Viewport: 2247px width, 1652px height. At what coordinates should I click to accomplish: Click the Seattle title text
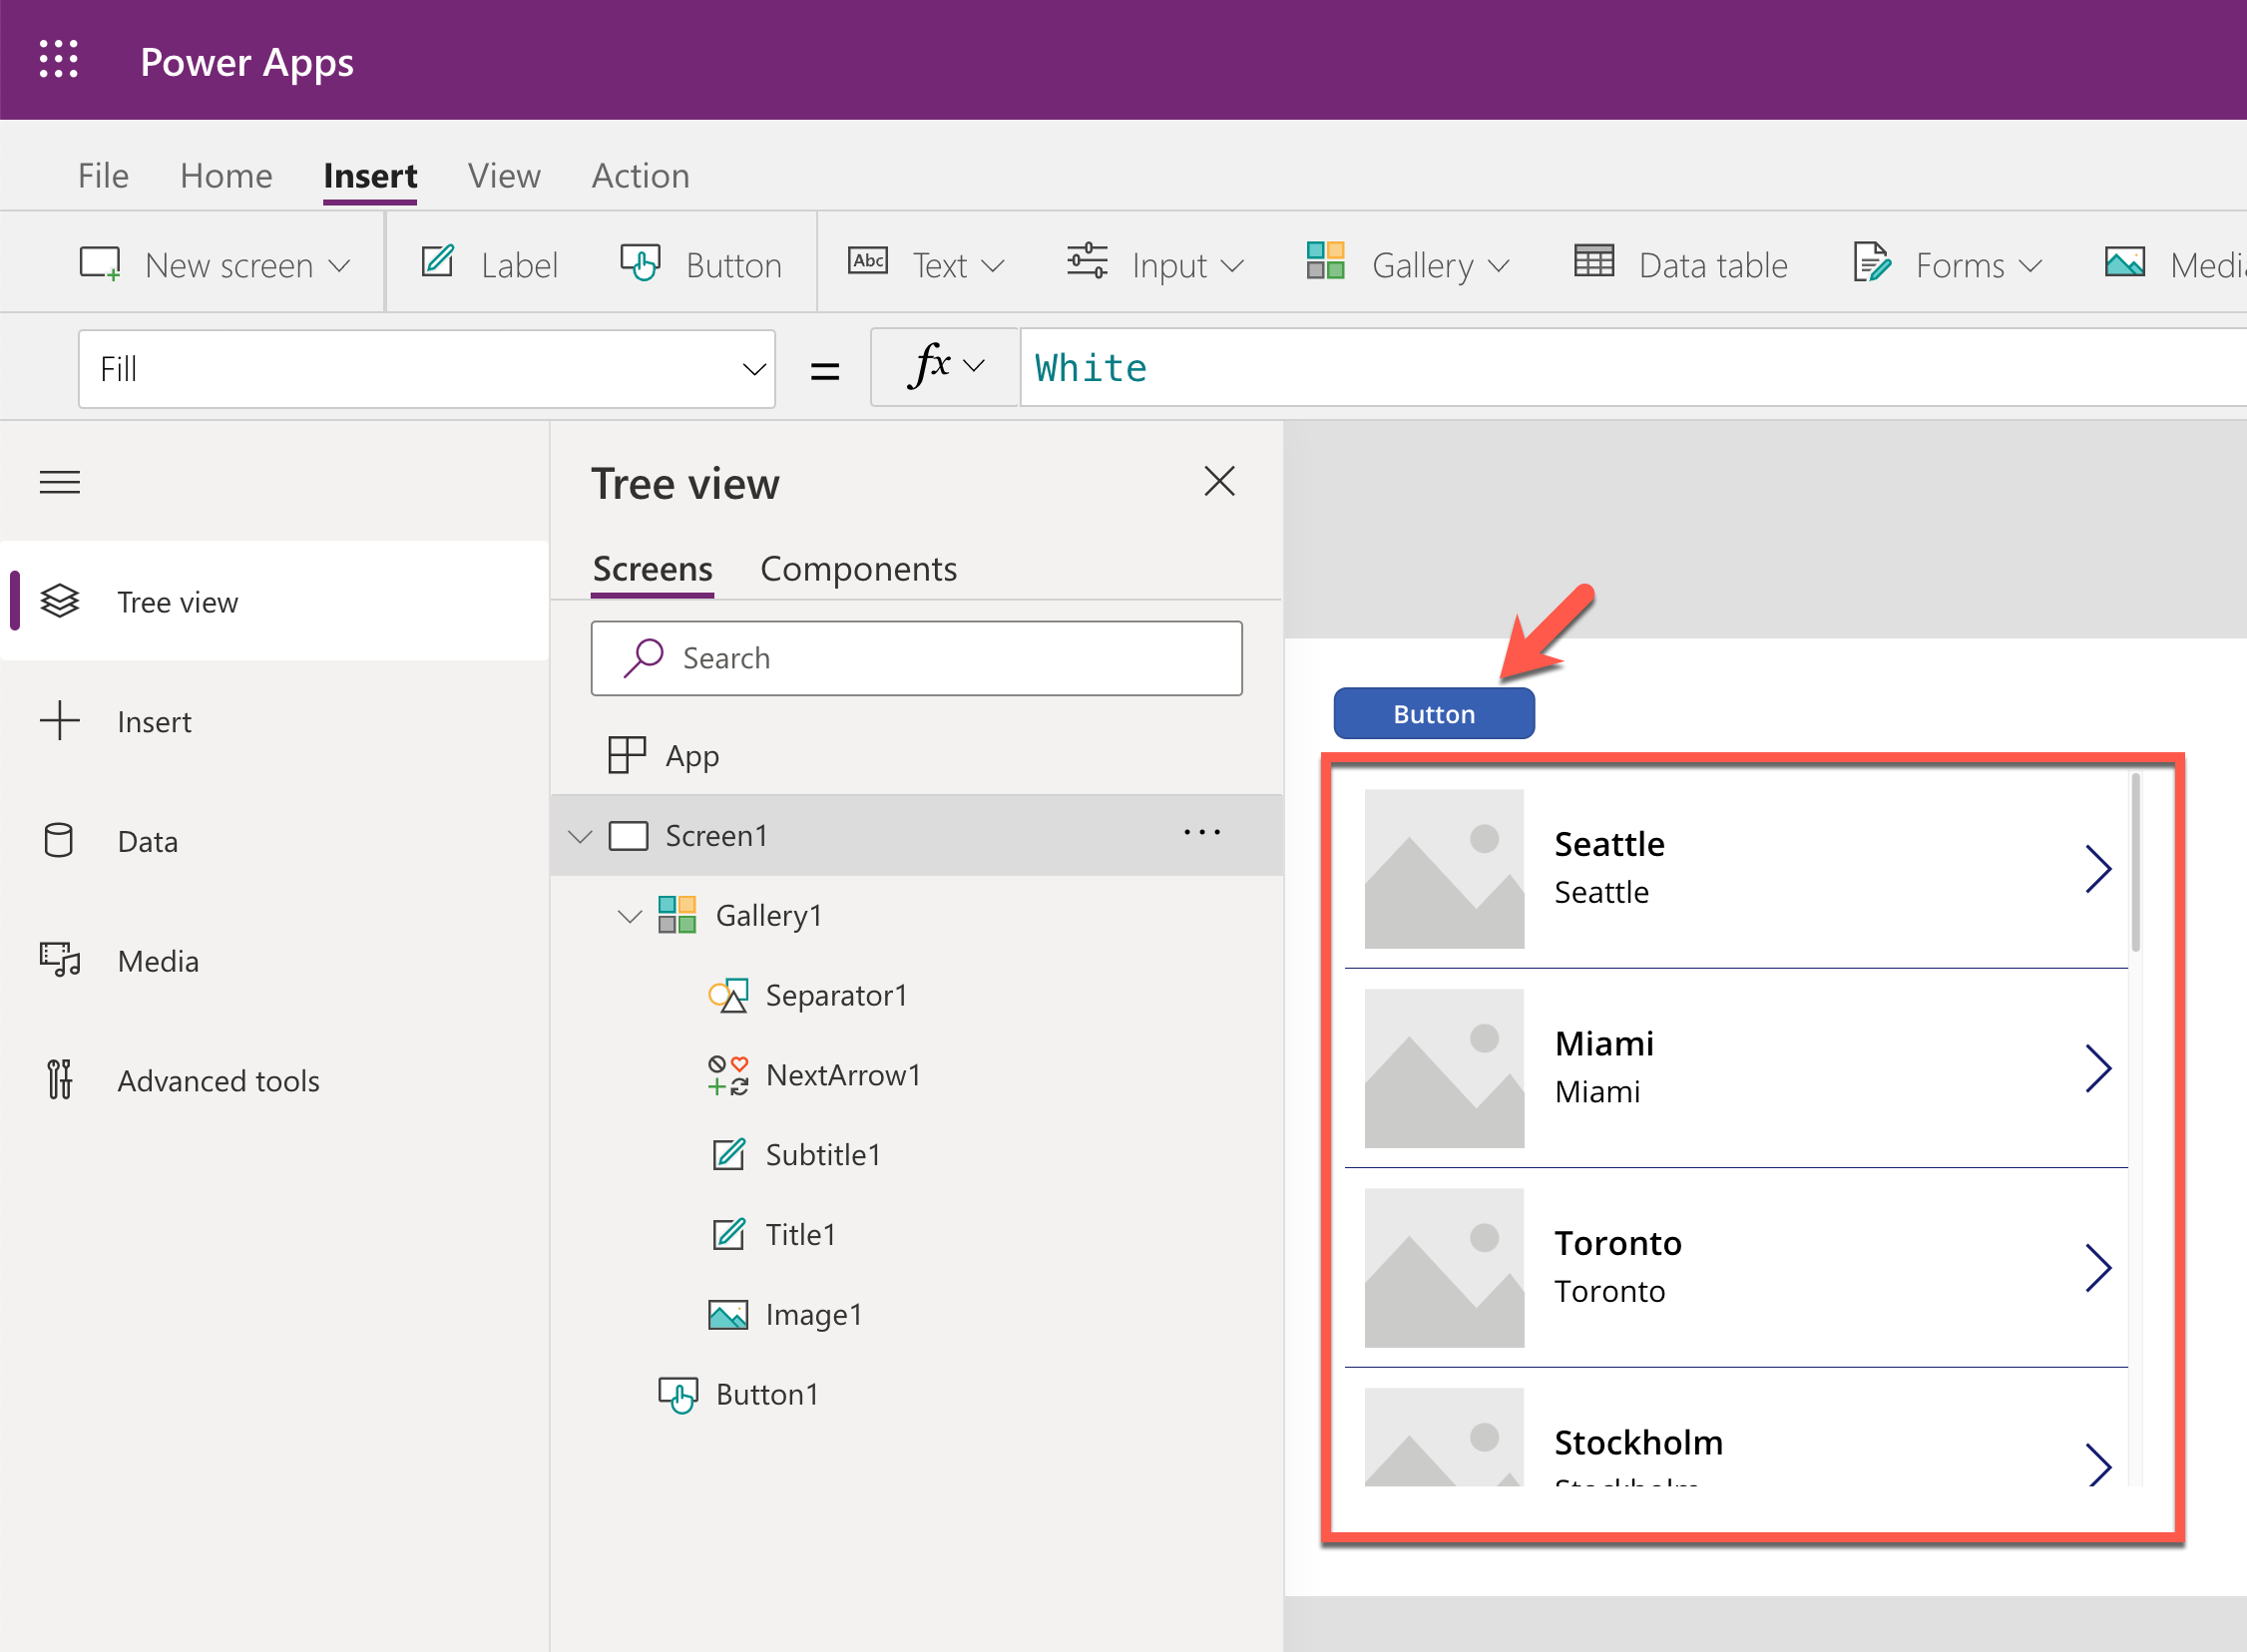click(1609, 844)
